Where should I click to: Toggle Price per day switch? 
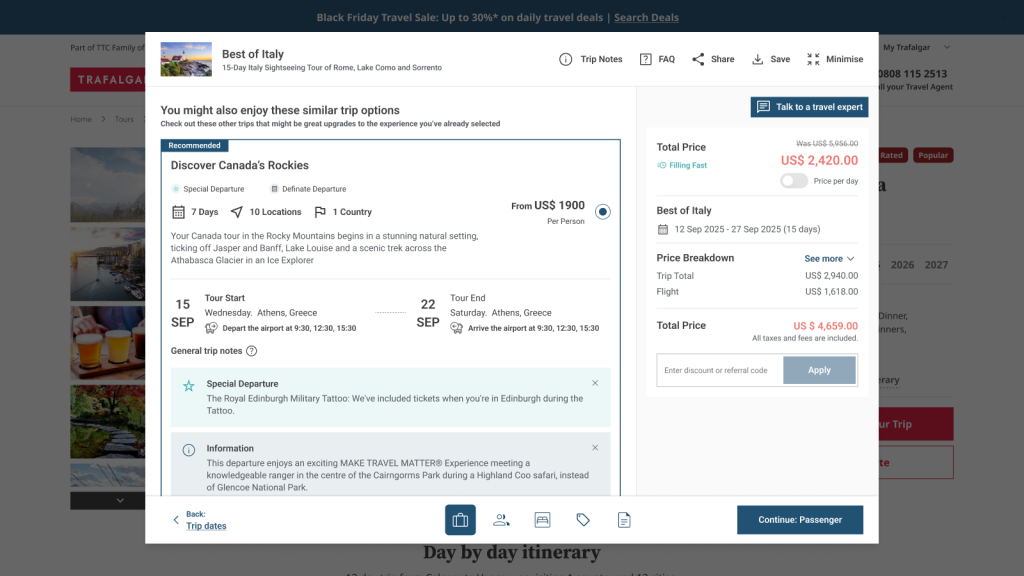pyautogui.click(x=794, y=181)
